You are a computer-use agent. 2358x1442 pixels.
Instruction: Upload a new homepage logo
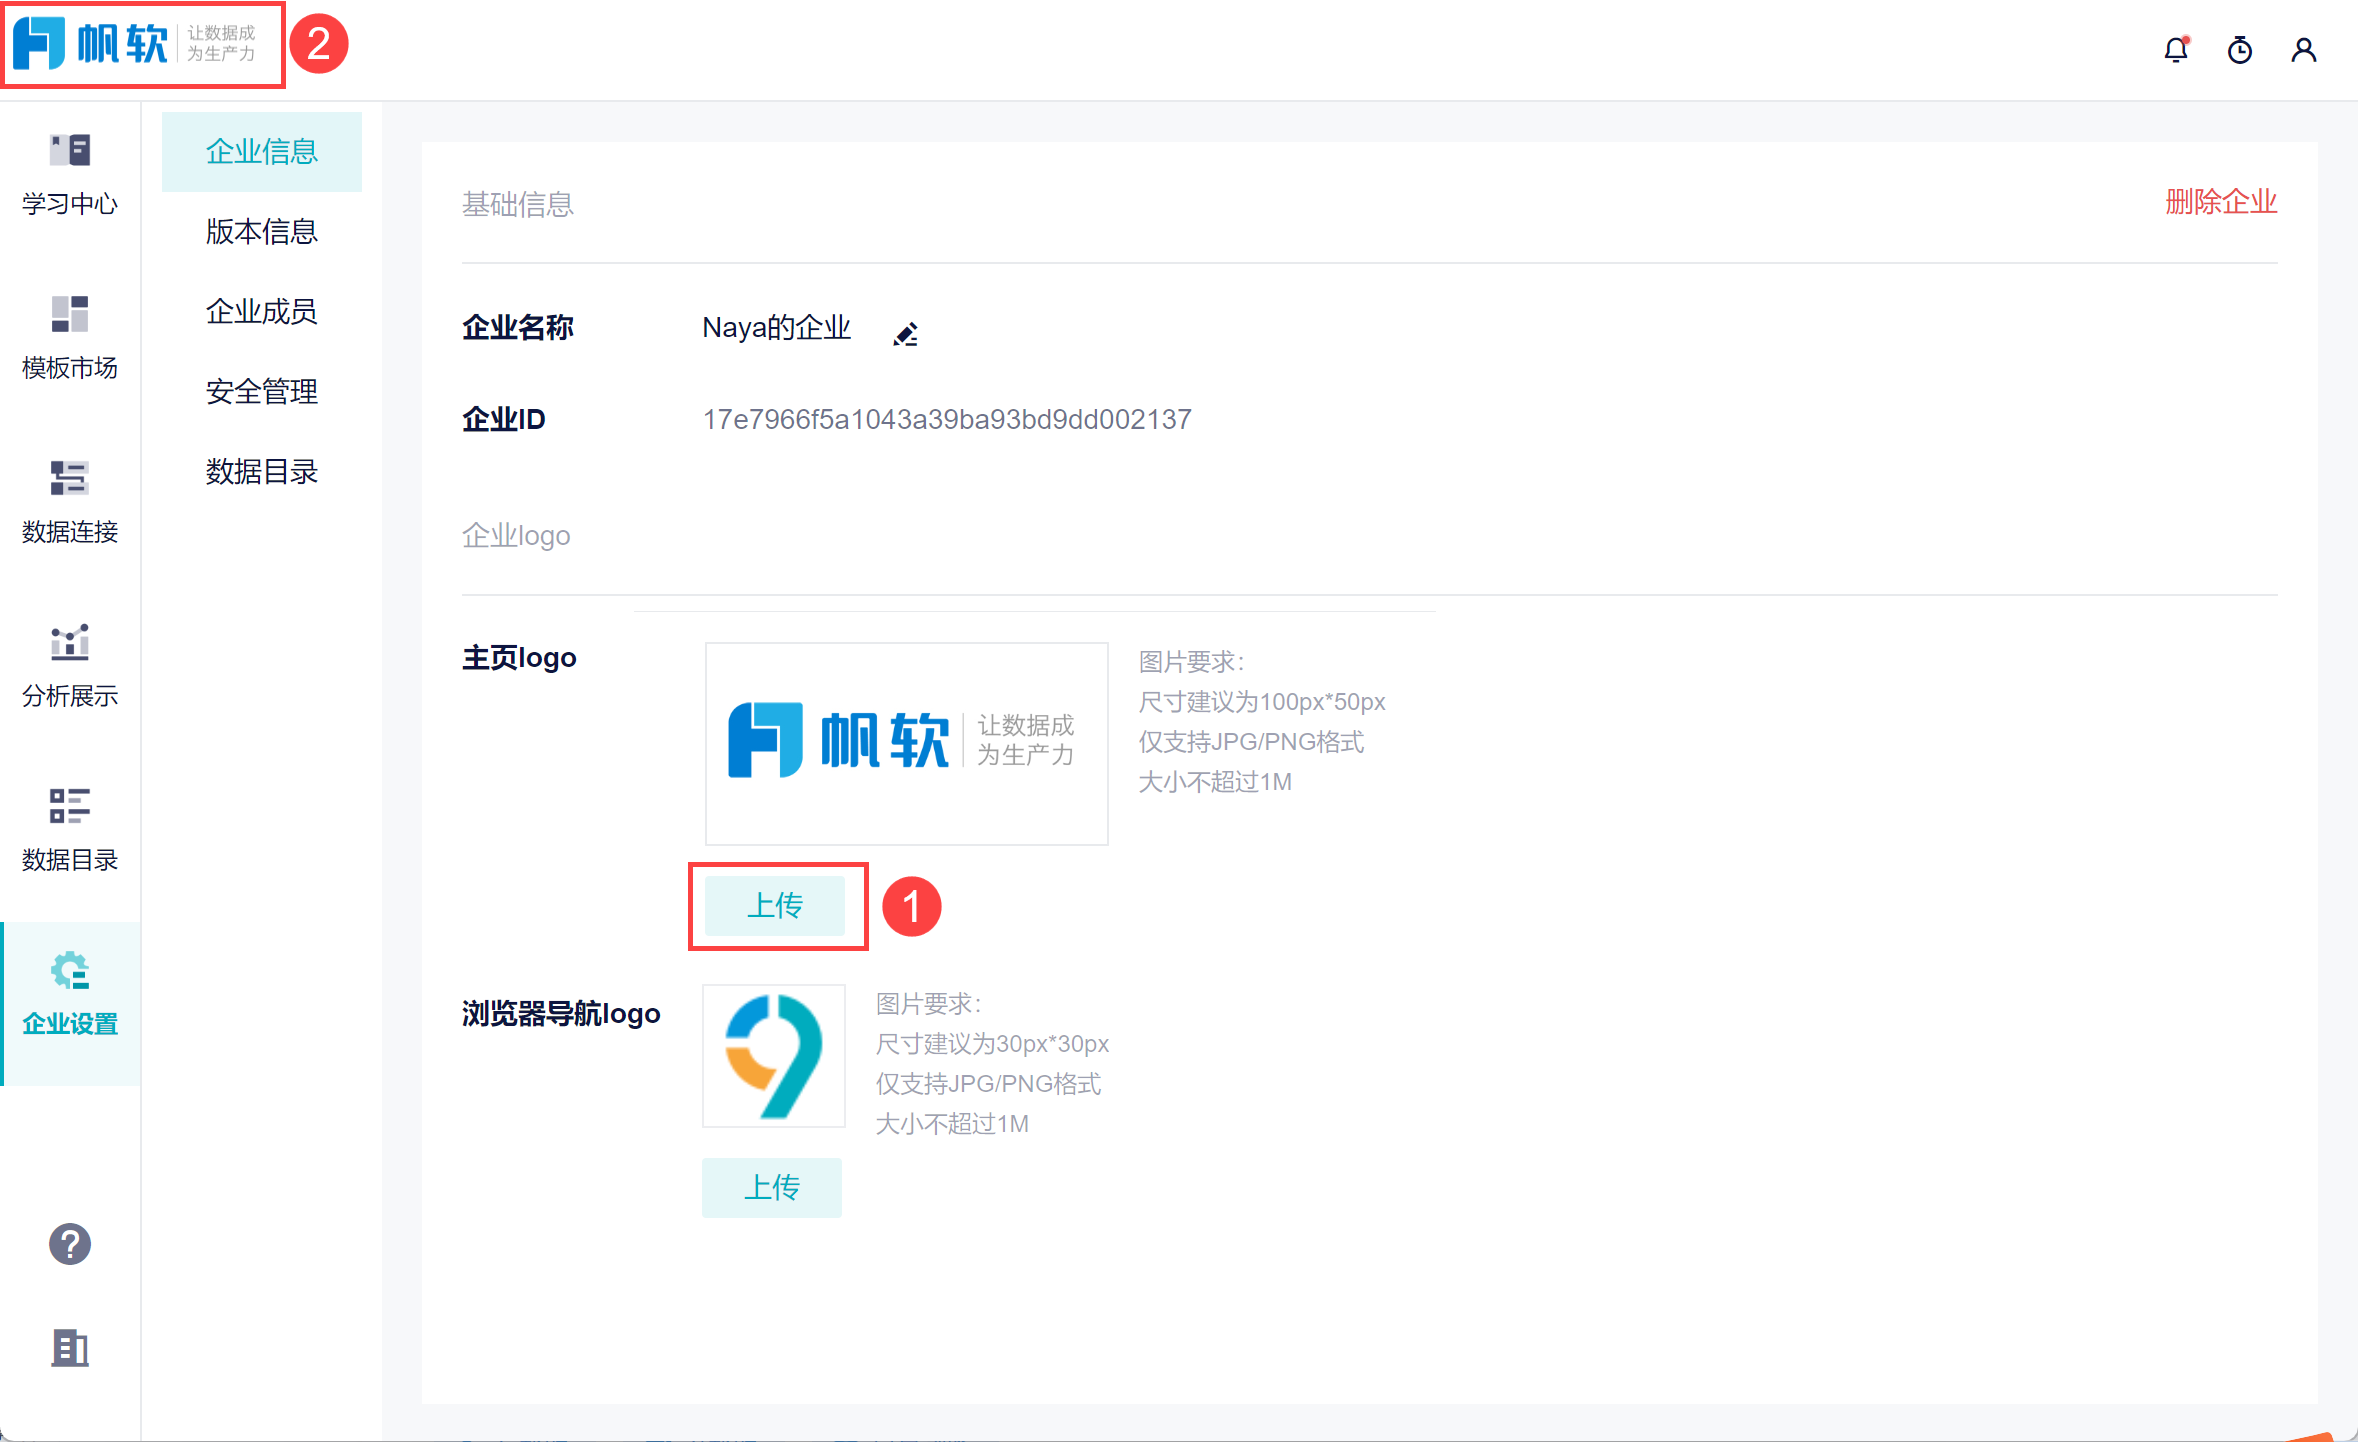(x=775, y=906)
